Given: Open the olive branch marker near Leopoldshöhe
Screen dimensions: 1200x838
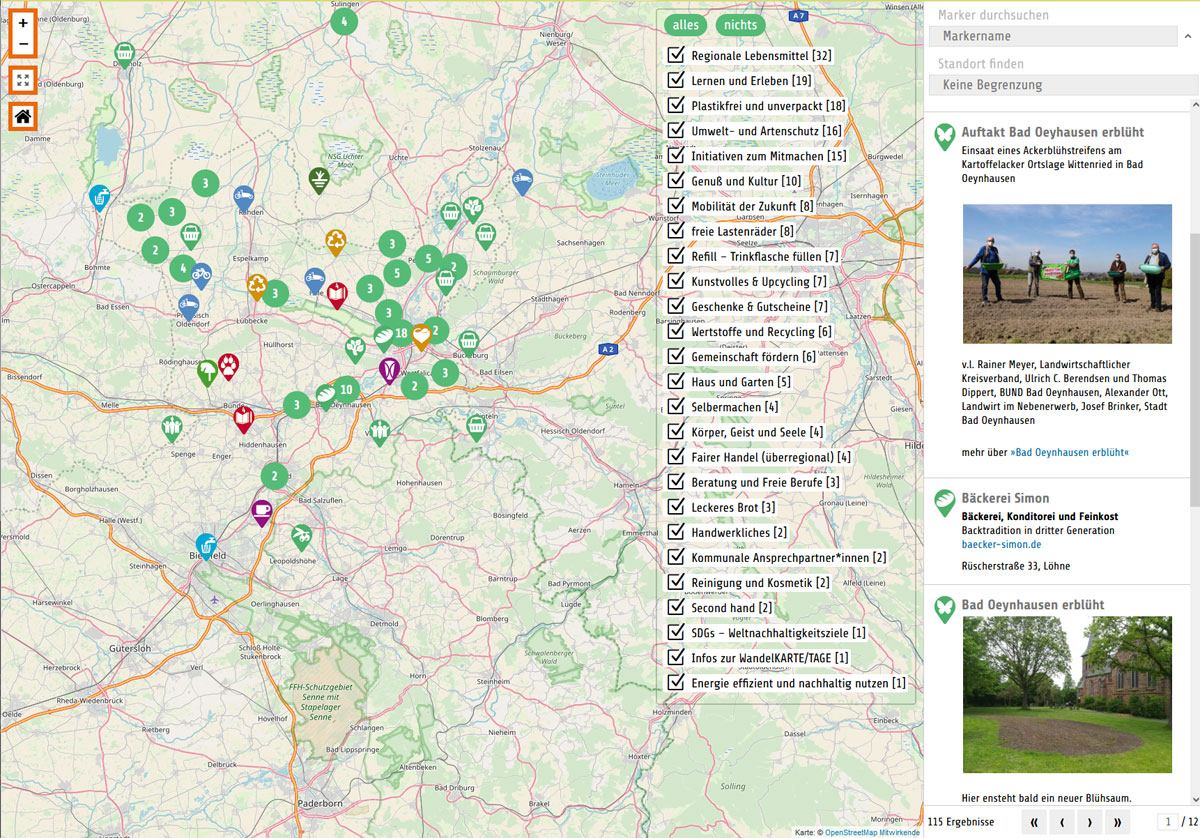Looking at the screenshot, I should click(x=301, y=537).
